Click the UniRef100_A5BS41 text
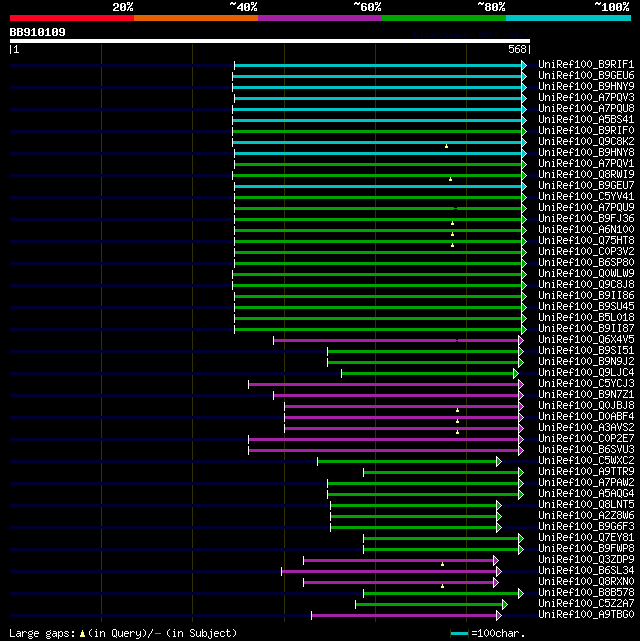 pos(586,120)
